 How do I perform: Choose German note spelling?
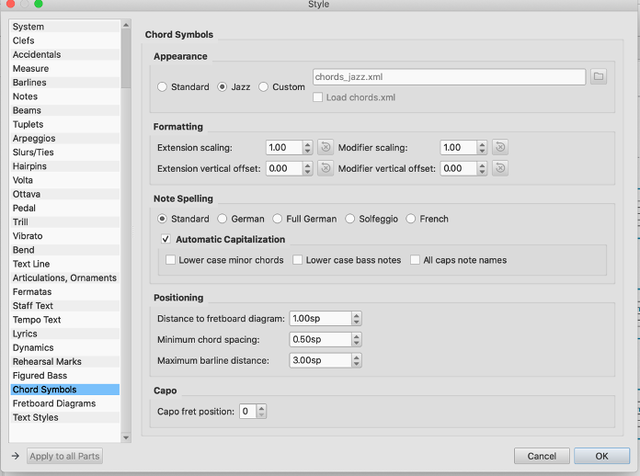tap(222, 219)
